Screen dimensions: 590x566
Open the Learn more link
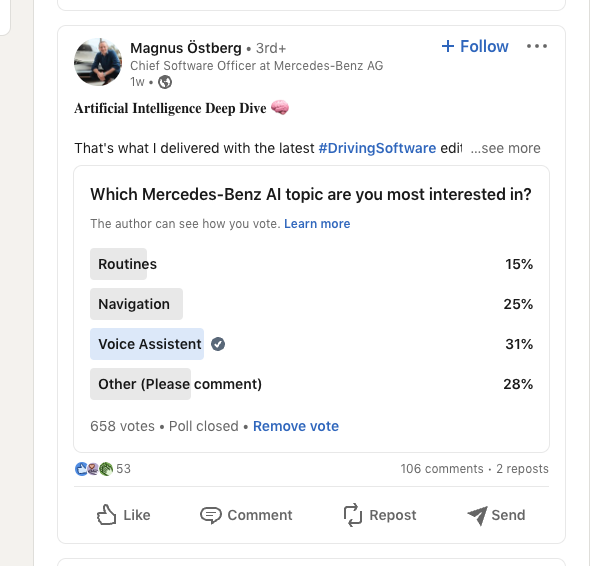[x=317, y=224]
